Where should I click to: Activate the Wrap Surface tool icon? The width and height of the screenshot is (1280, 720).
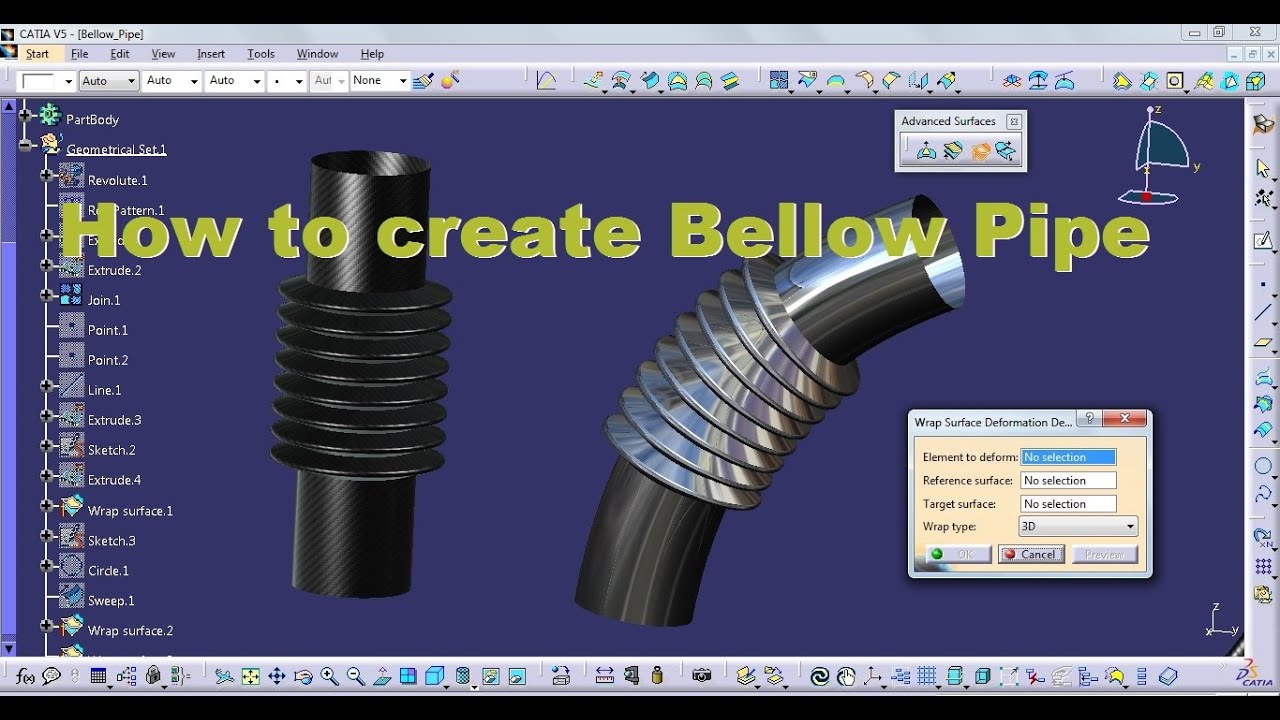coord(980,151)
